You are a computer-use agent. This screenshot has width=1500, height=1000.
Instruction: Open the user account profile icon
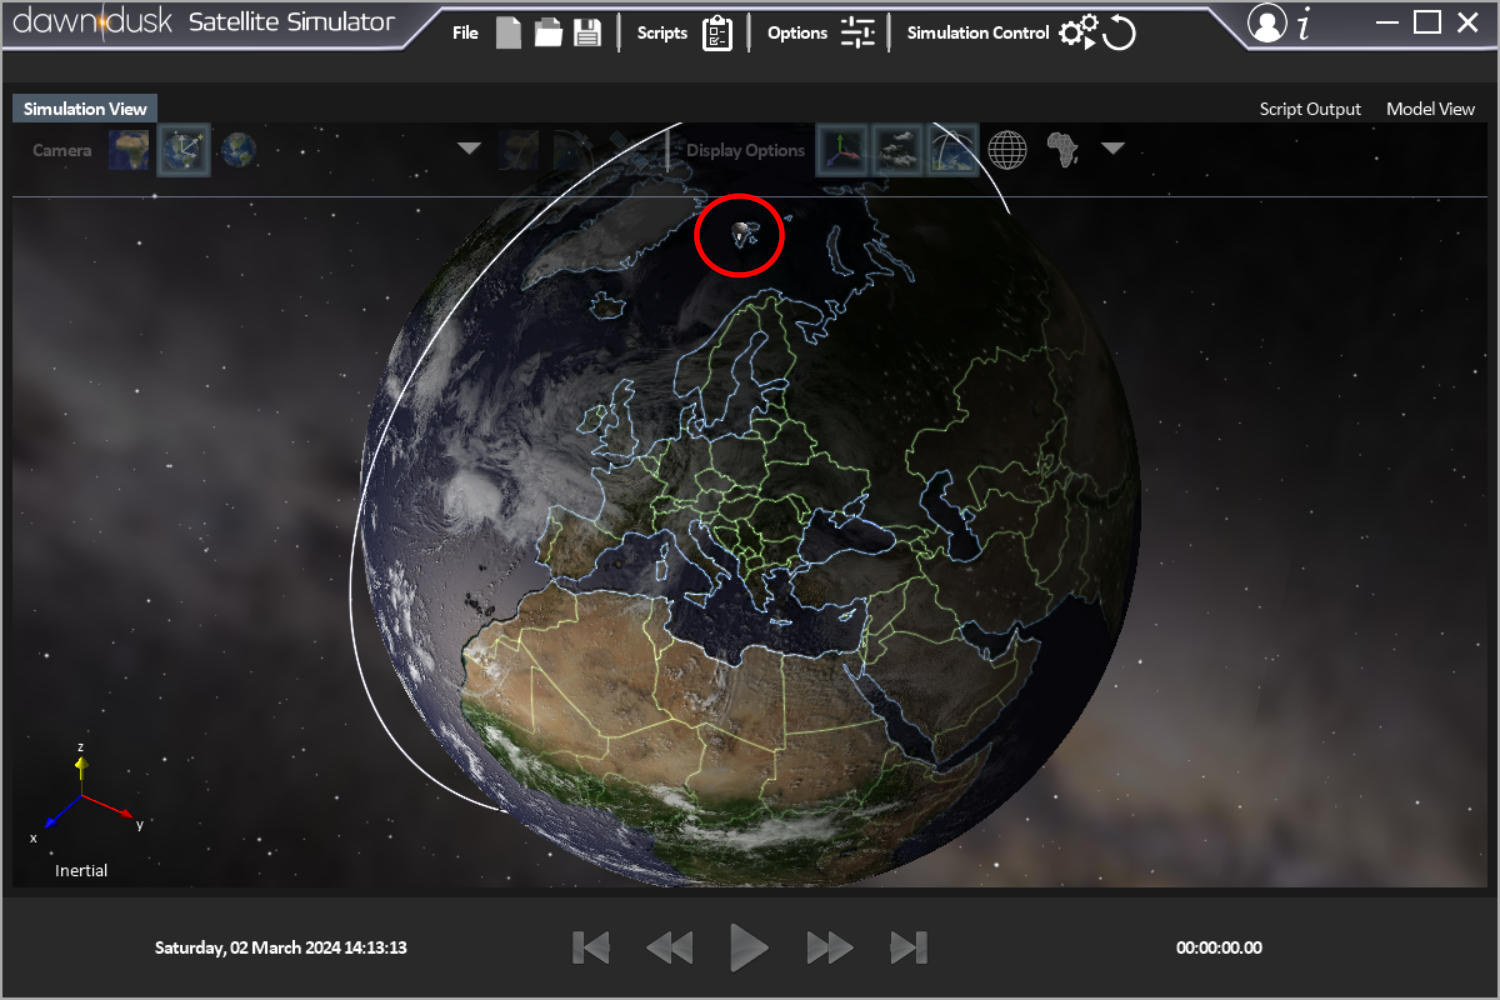click(1267, 23)
